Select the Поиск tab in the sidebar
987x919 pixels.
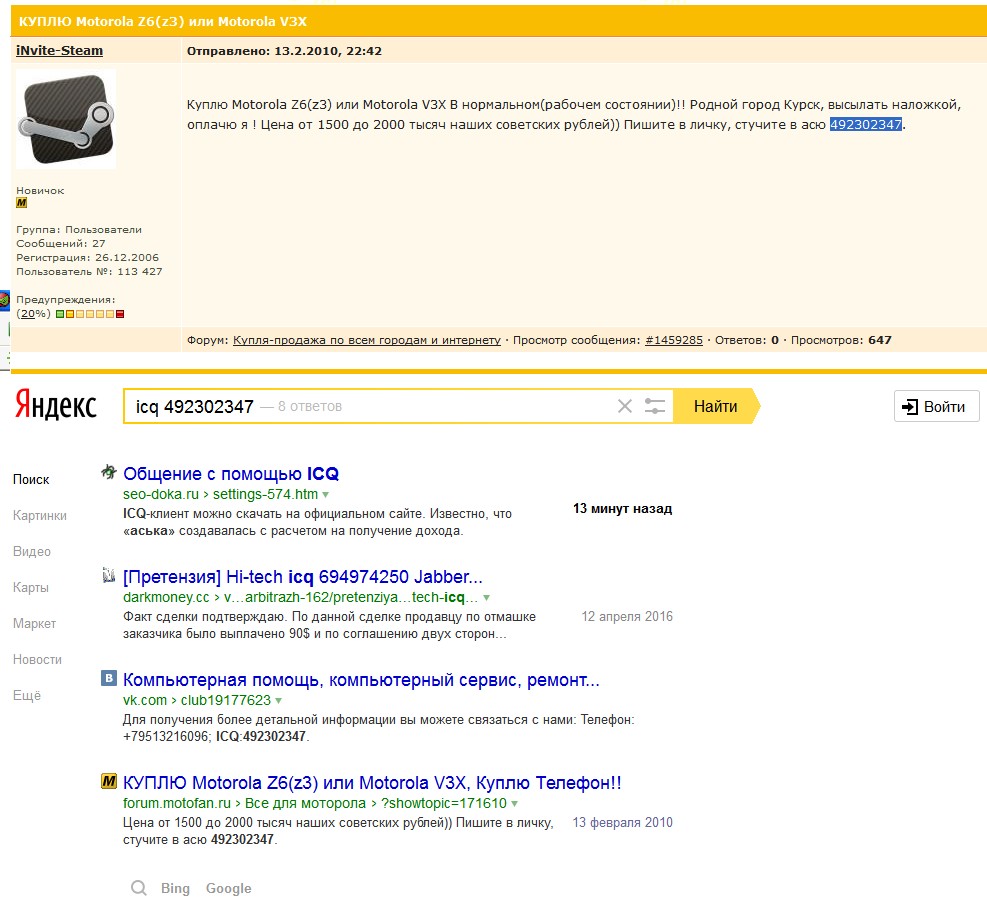(x=31, y=479)
